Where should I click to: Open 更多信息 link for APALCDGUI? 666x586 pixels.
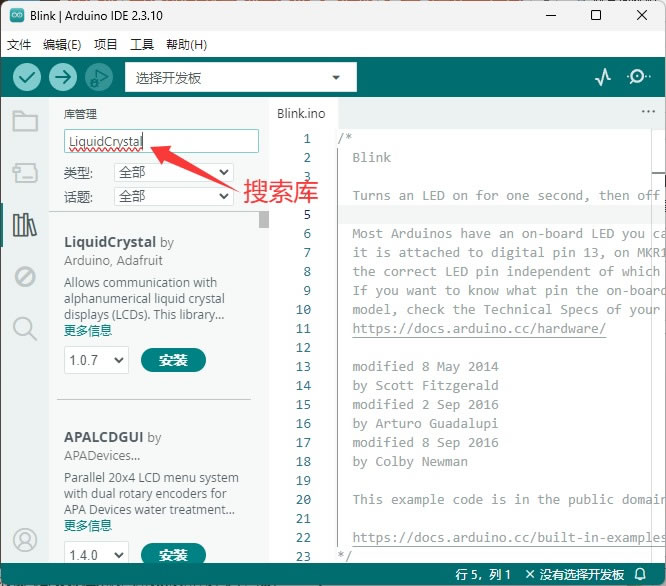coord(88,525)
